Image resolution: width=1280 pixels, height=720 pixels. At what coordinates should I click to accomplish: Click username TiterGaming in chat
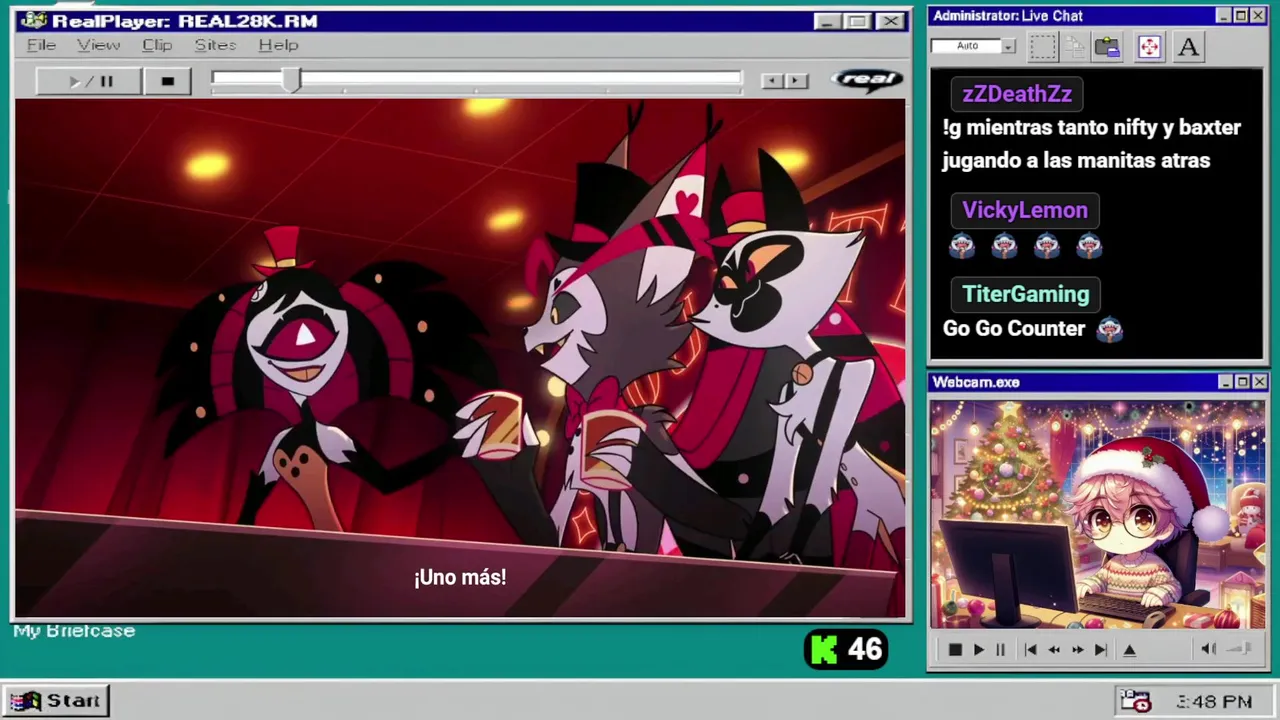pos(1026,294)
